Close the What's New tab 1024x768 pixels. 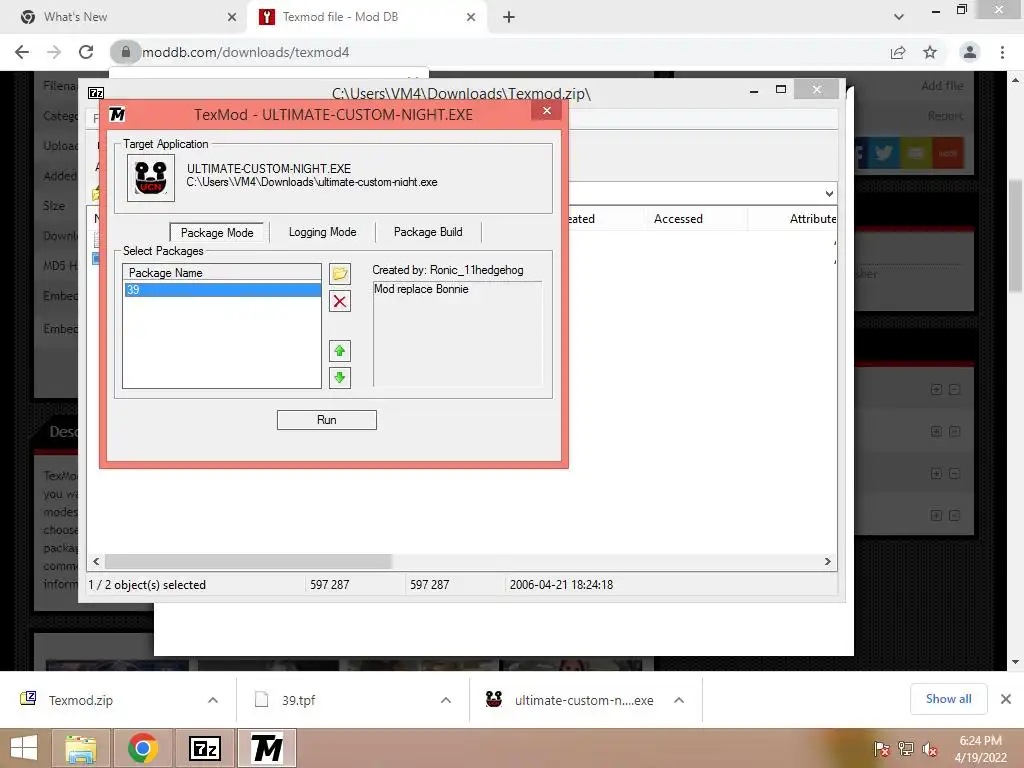coord(232,17)
